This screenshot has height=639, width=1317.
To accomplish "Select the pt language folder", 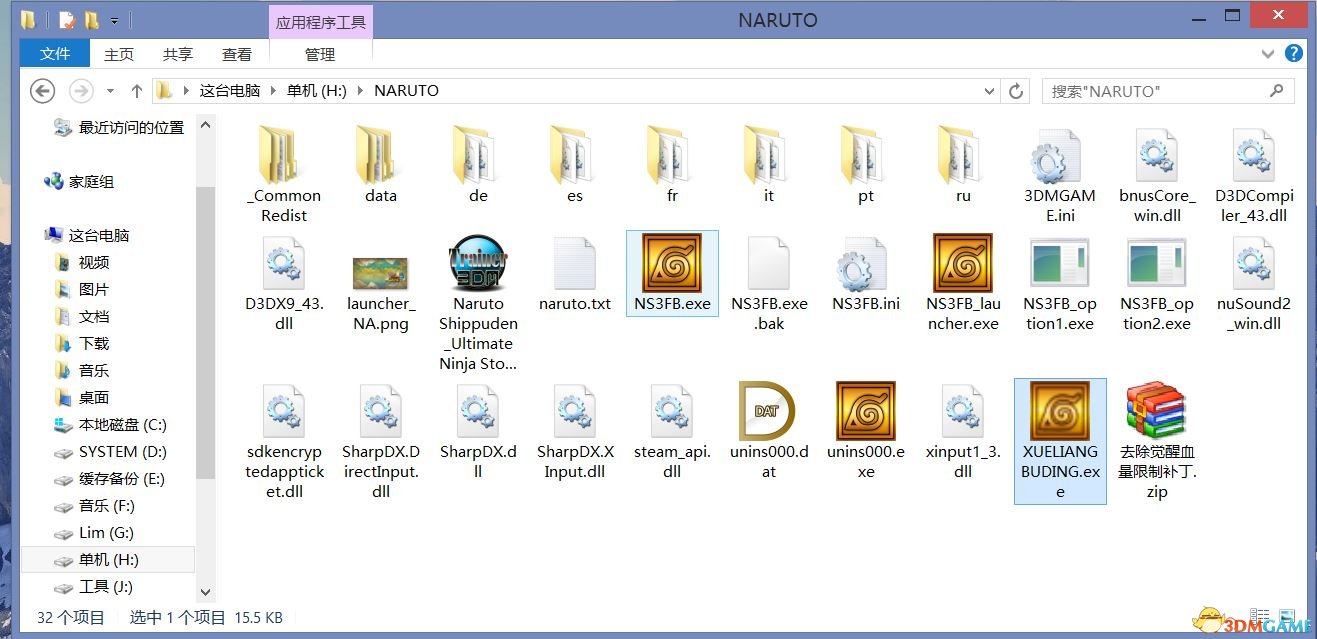I will click(866, 165).
